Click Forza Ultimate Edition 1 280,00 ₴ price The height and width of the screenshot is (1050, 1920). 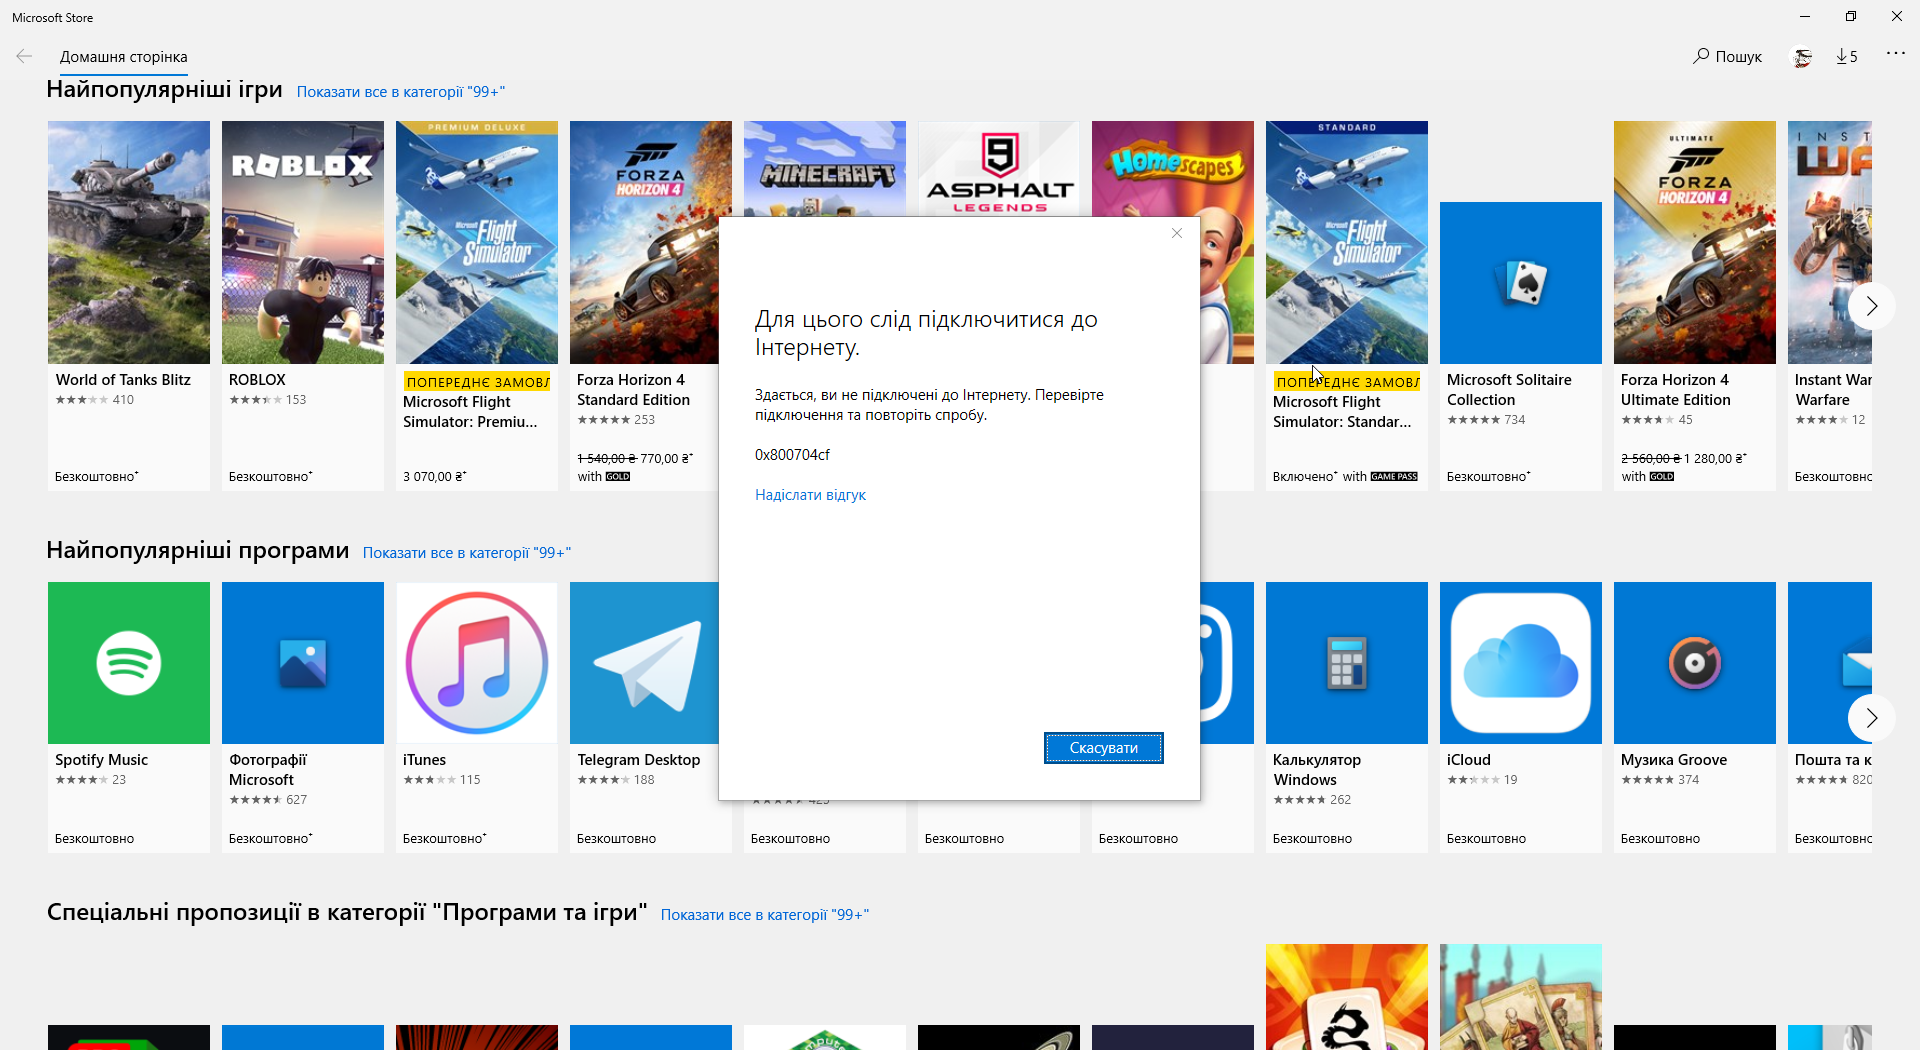point(1715,459)
